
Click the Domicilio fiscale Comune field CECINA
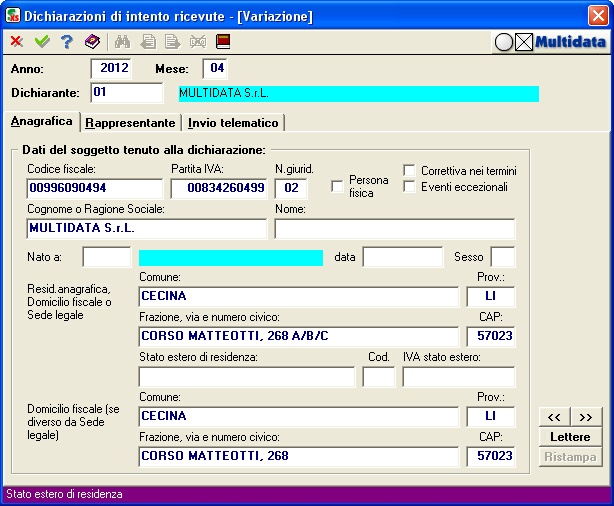pos(298,417)
